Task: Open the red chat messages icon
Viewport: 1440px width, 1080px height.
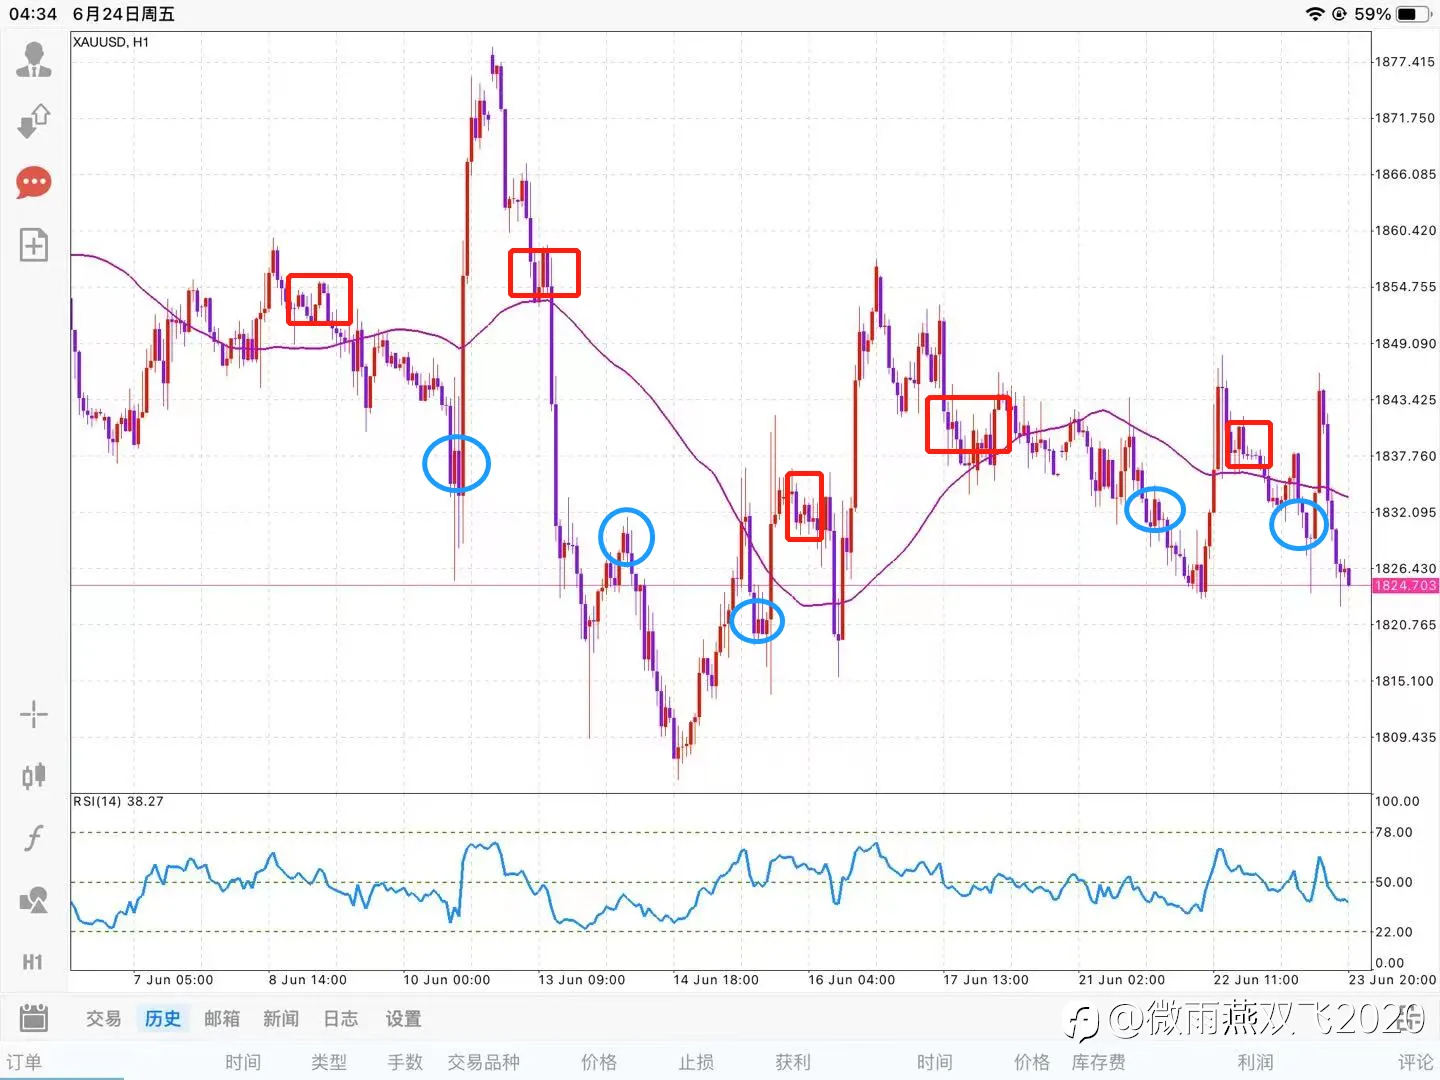Action: pyautogui.click(x=33, y=183)
